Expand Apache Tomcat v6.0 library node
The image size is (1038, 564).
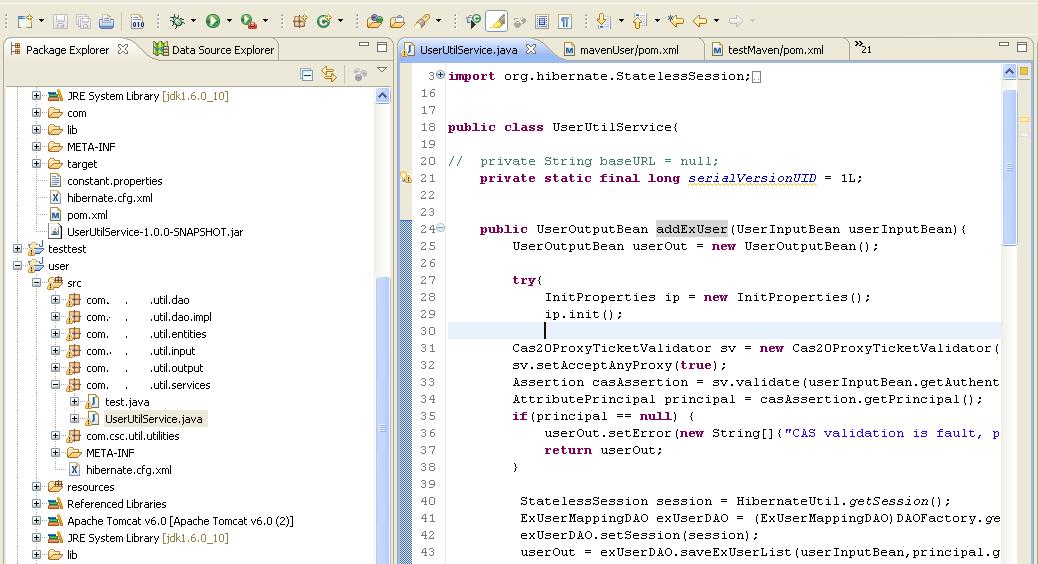(x=36, y=521)
